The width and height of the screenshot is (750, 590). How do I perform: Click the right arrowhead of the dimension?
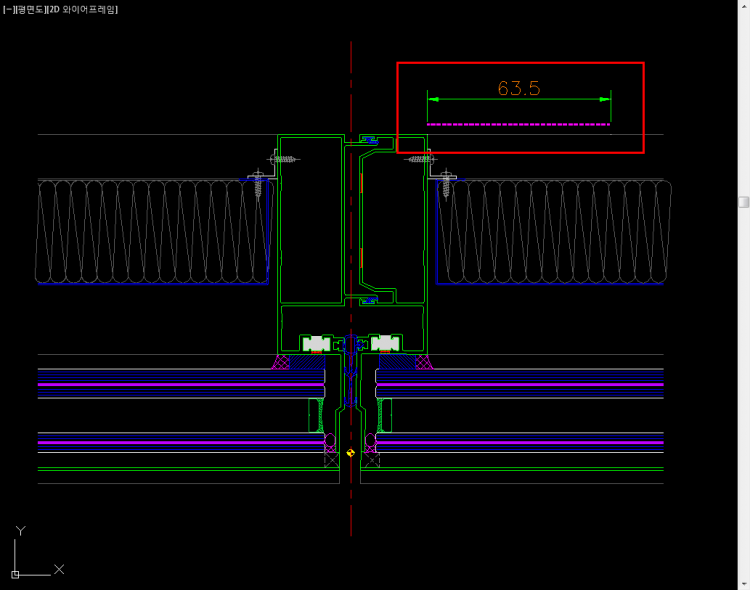coord(604,99)
